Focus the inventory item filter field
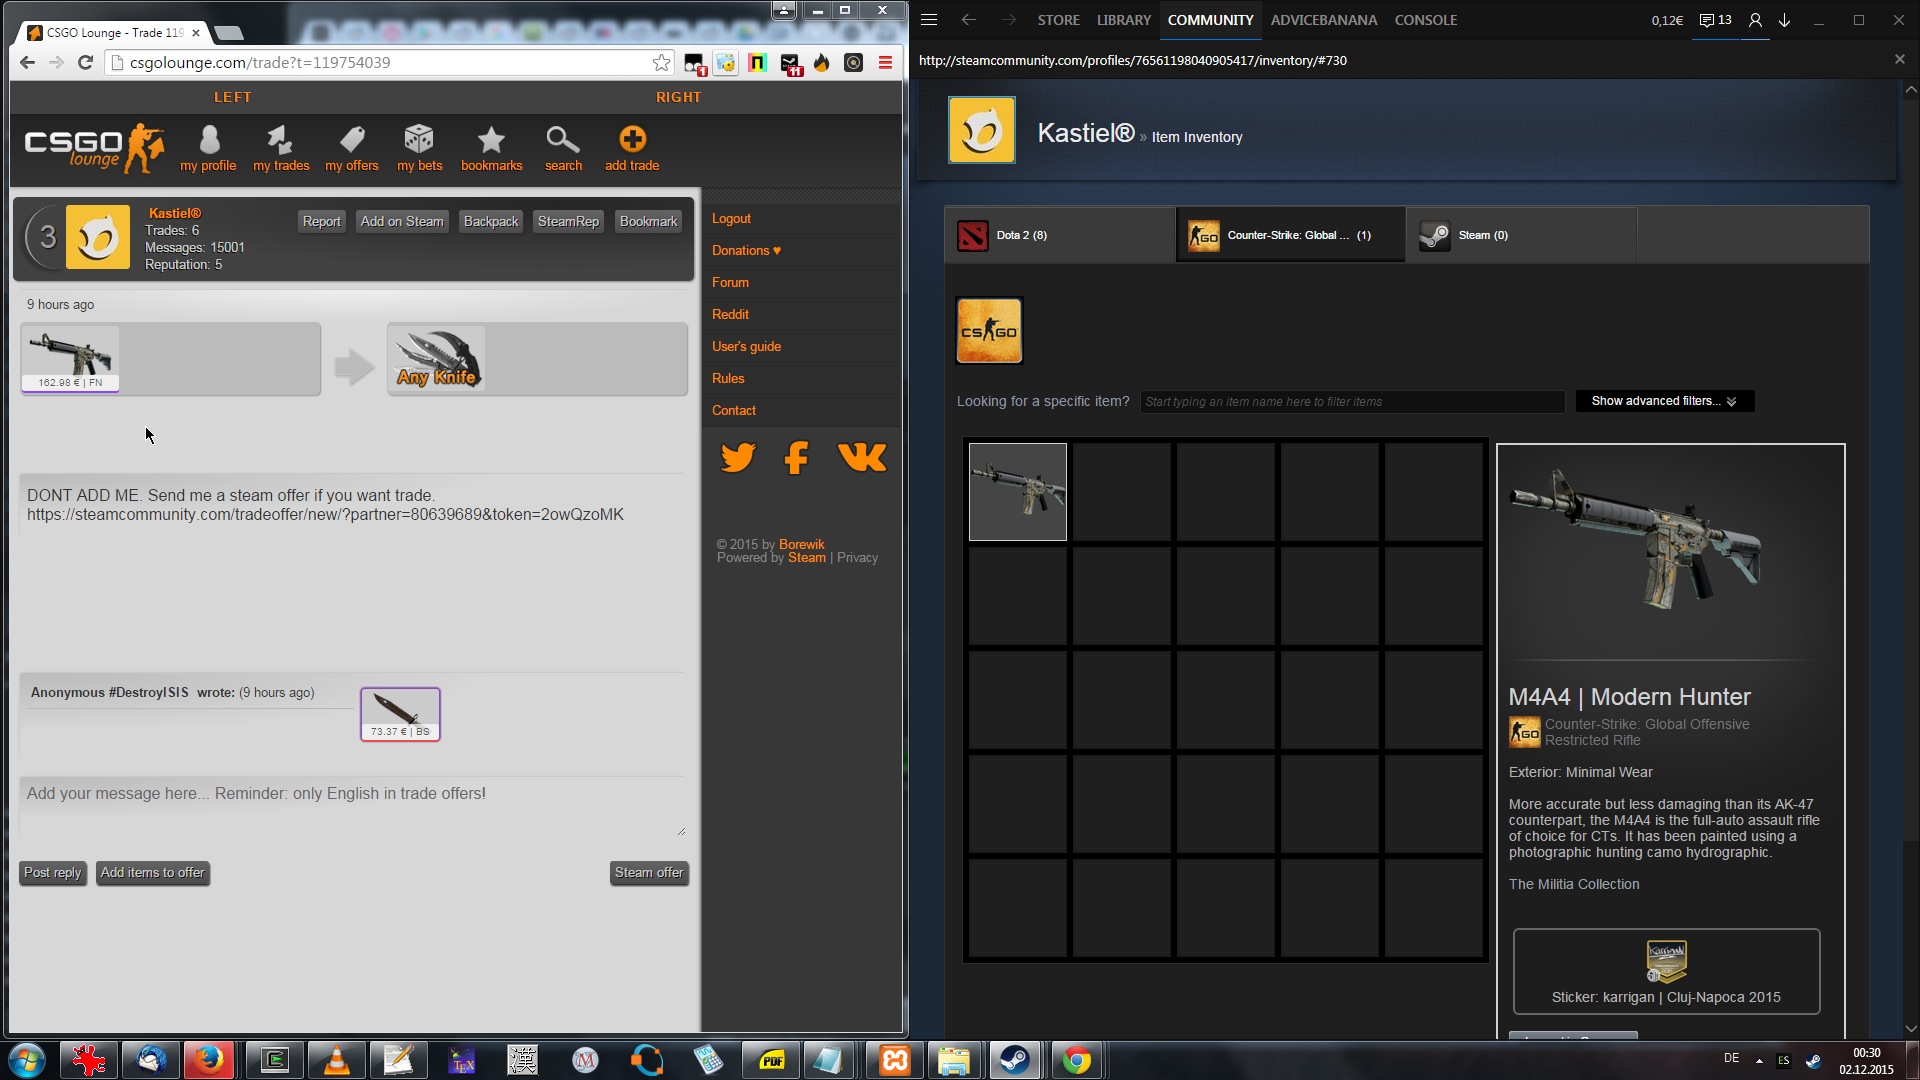Viewport: 1920px width, 1080px height. pyautogui.click(x=1352, y=402)
